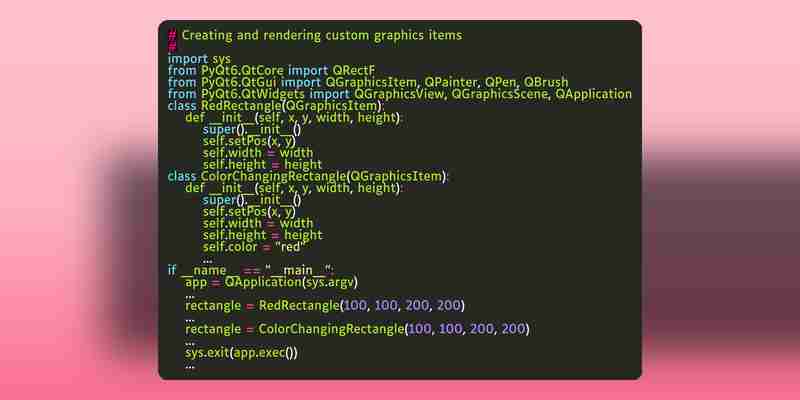The height and width of the screenshot is (400, 800).
Task: Click the line importing QRectF from PyQt6.QtCore
Action: pos(271,70)
